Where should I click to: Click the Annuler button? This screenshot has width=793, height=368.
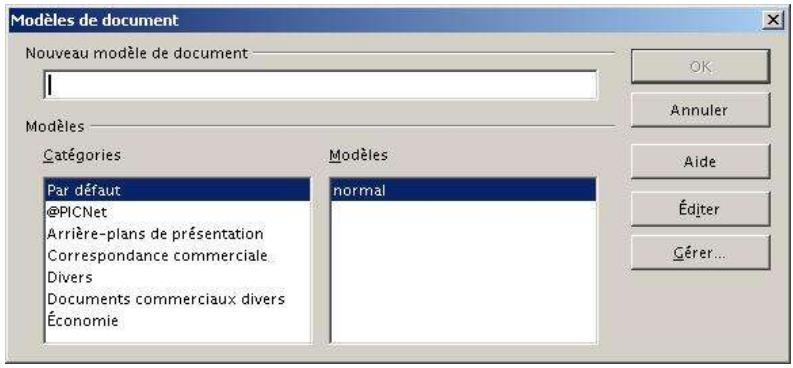pos(700,110)
